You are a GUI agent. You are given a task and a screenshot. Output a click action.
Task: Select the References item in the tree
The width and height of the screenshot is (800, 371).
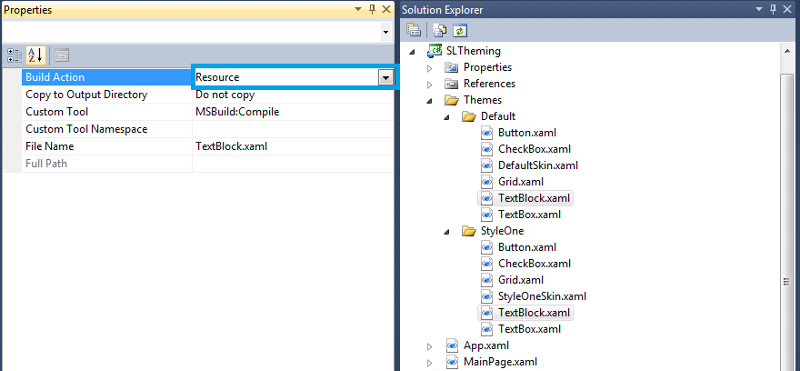click(x=489, y=84)
